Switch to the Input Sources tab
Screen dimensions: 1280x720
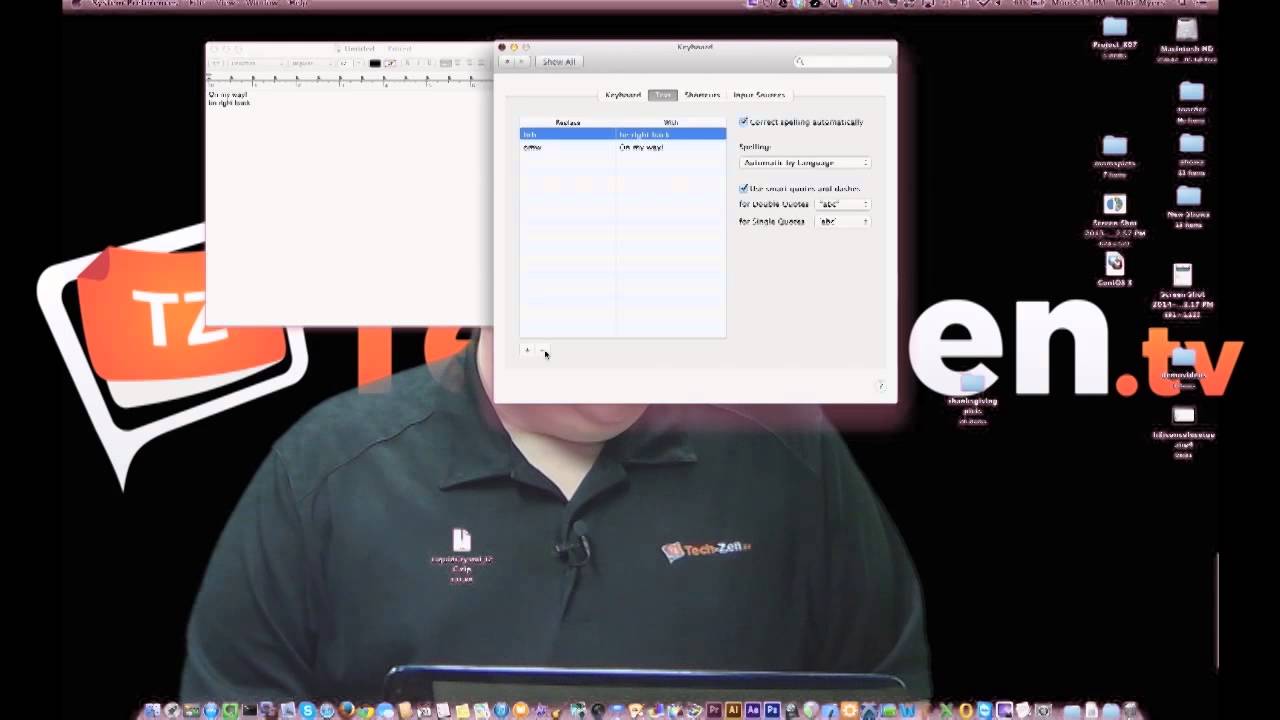pyautogui.click(x=759, y=95)
